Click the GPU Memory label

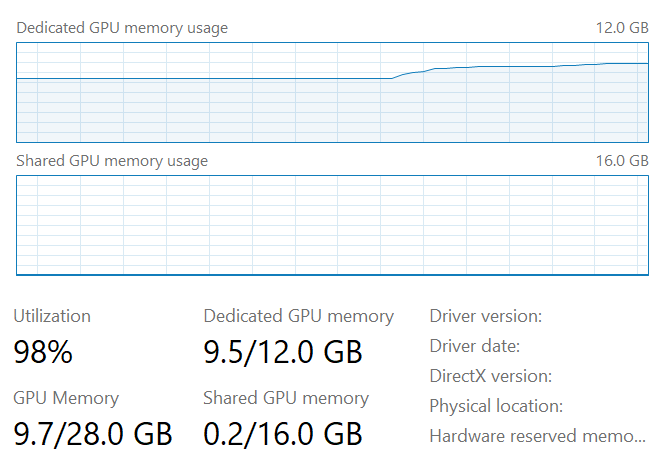66,398
